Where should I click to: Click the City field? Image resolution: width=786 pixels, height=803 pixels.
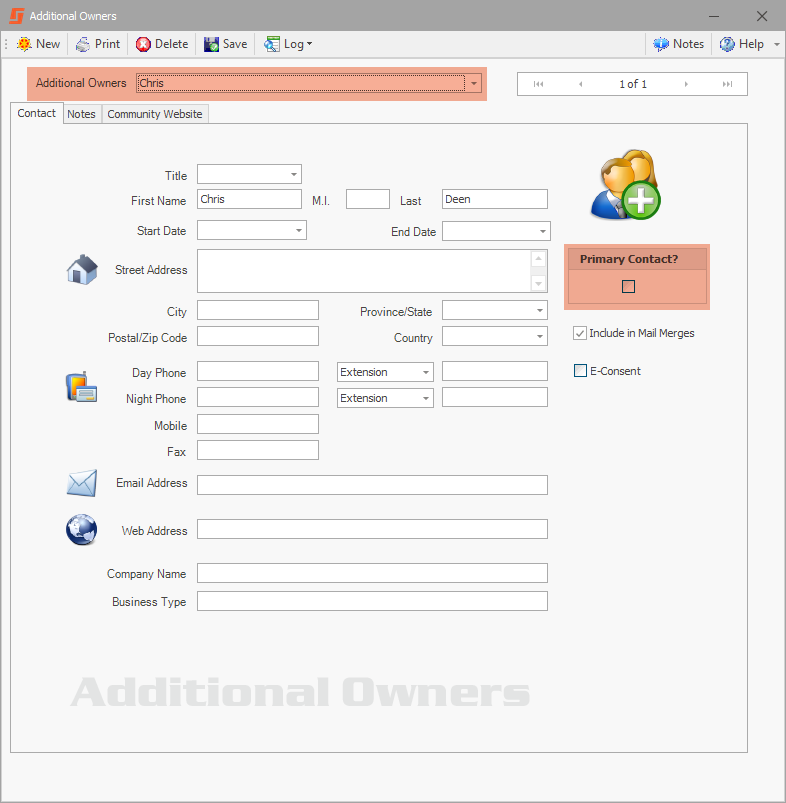click(x=258, y=310)
